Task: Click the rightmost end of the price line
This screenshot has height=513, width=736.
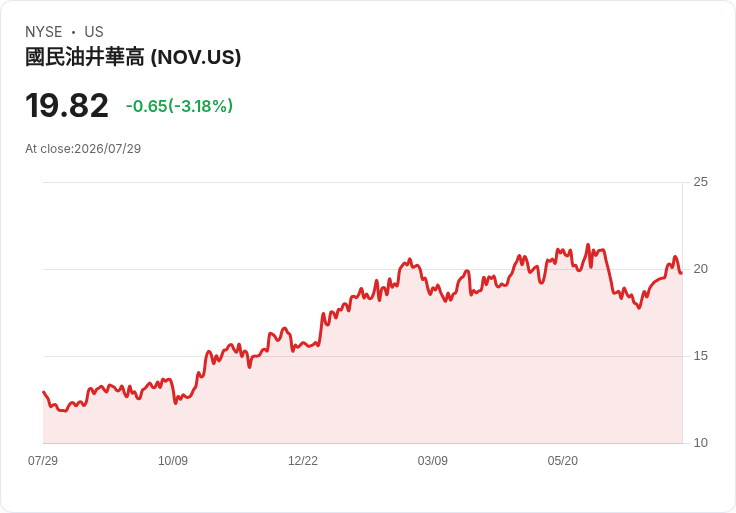Action: coord(681,273)
